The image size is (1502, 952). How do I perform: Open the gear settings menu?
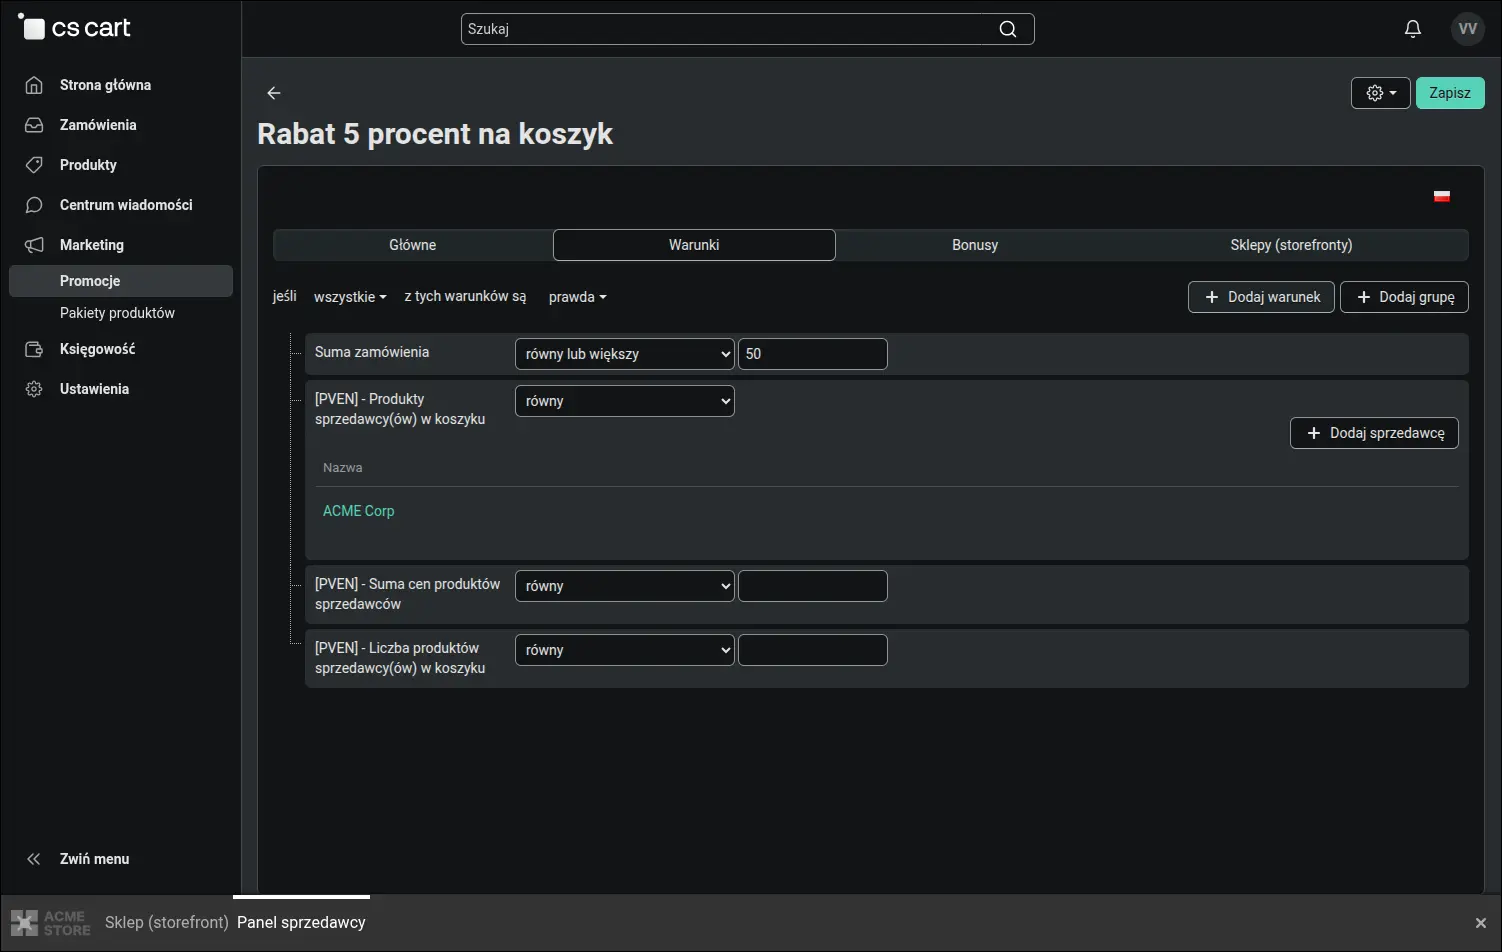click(1380, 93)
